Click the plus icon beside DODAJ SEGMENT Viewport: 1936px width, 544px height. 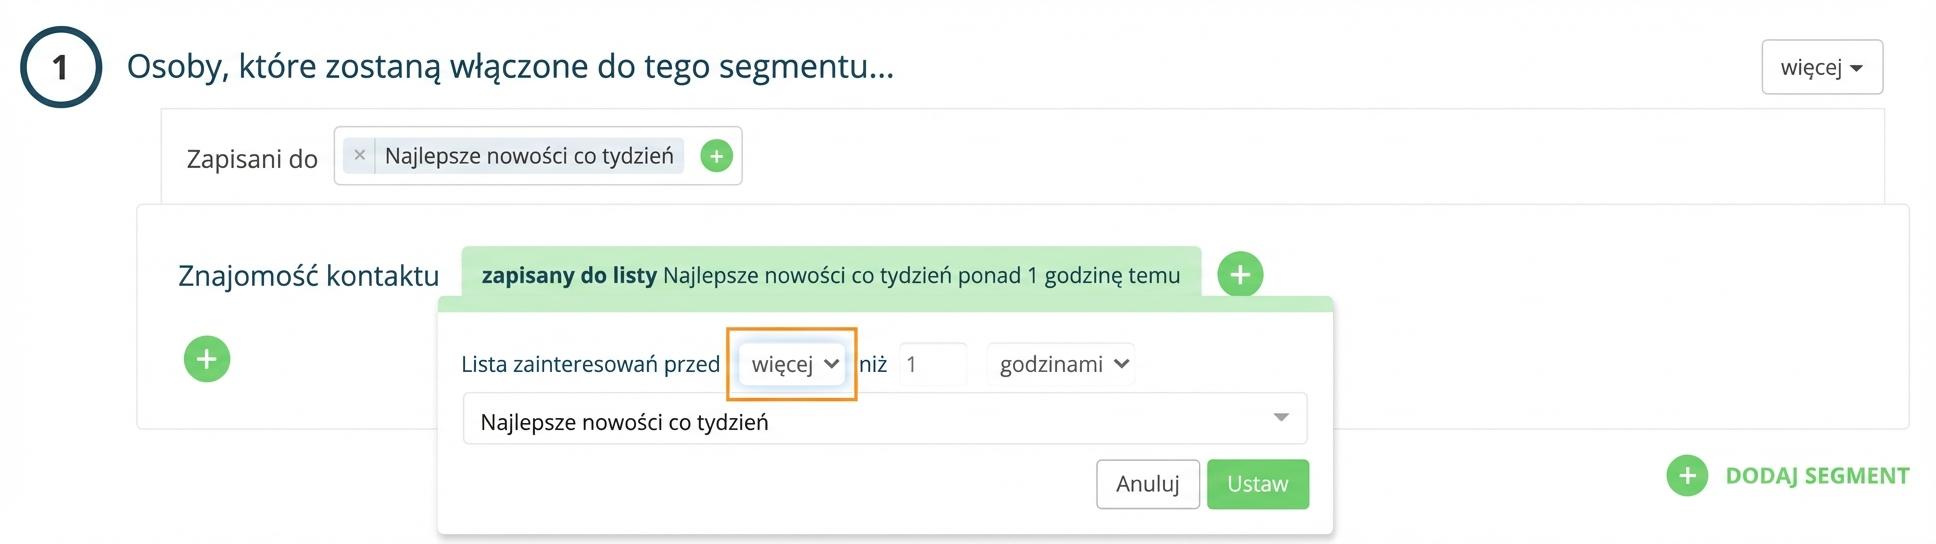[x=1687, y=475]
